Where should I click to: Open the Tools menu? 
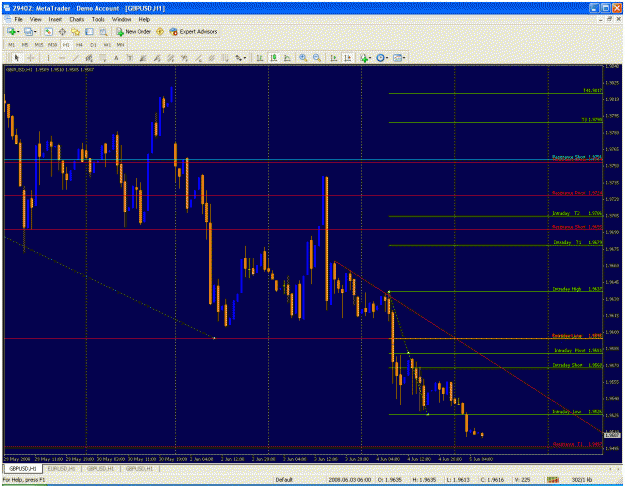pyautogui.click(x=98, y=19)
